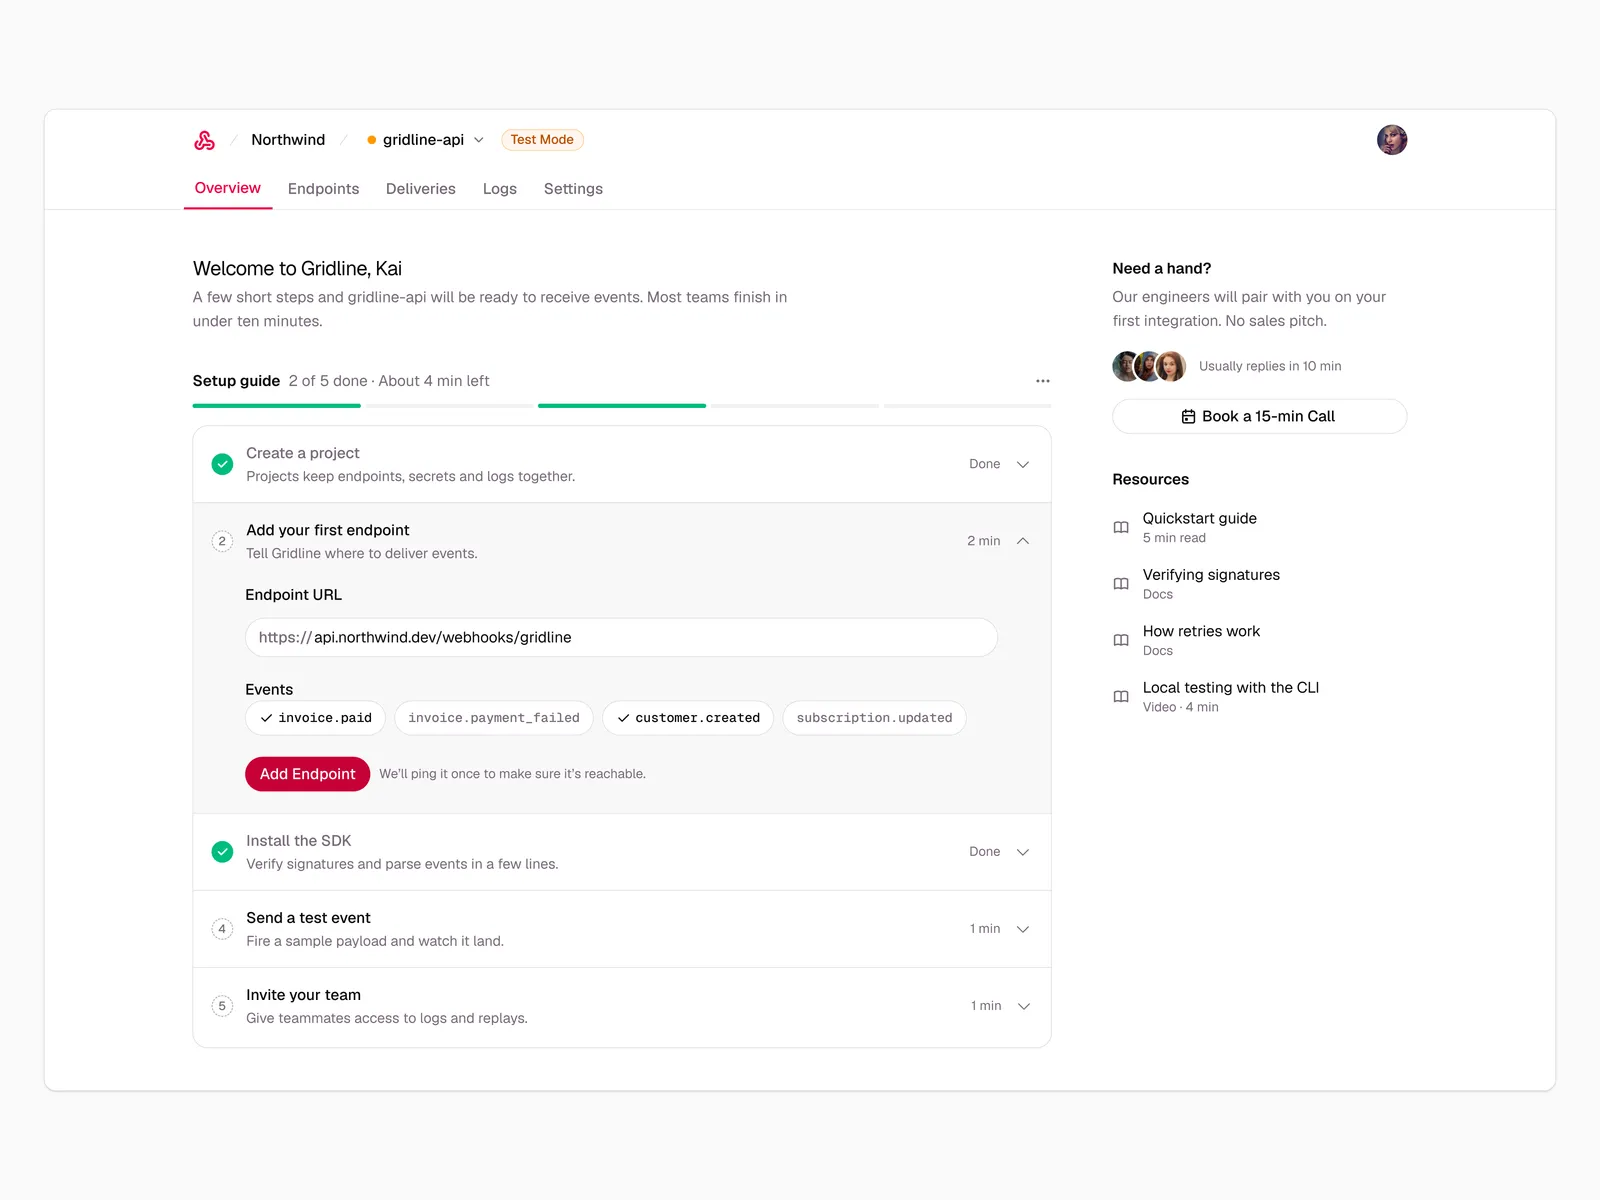Book a 15-min Call

point(1259,416)
